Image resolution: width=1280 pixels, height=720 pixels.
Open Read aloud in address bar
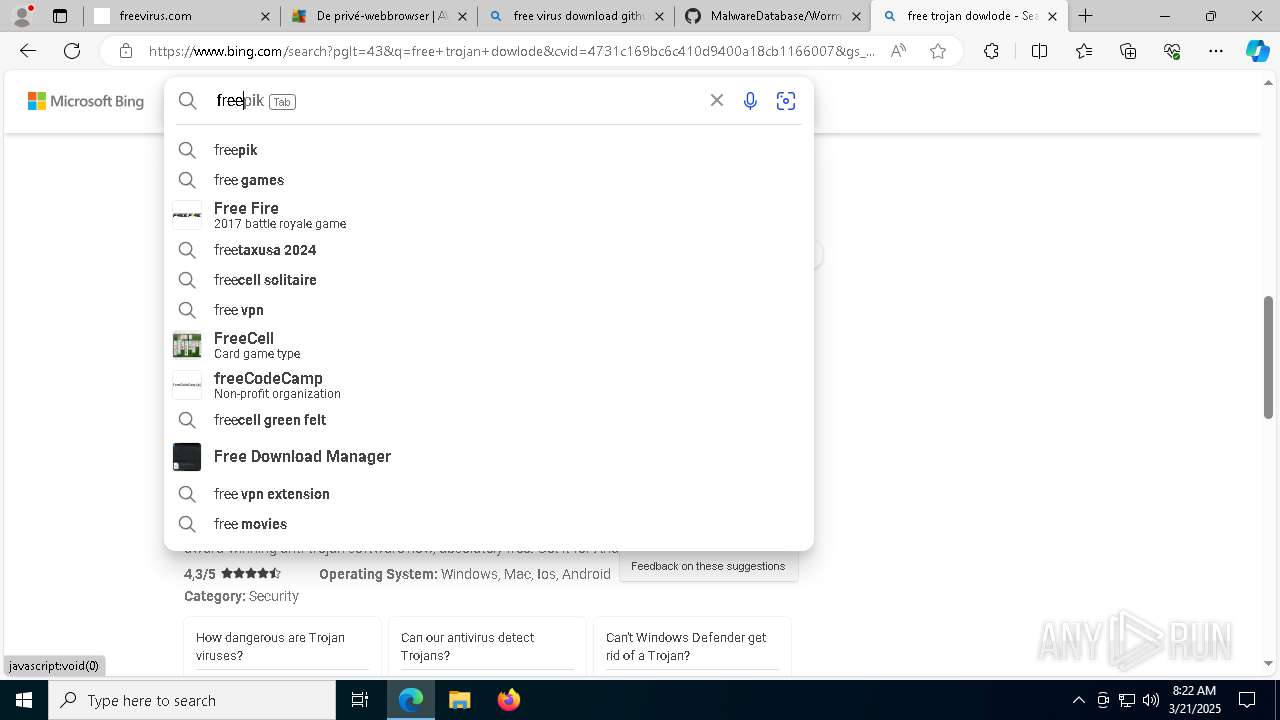point(898,51)
